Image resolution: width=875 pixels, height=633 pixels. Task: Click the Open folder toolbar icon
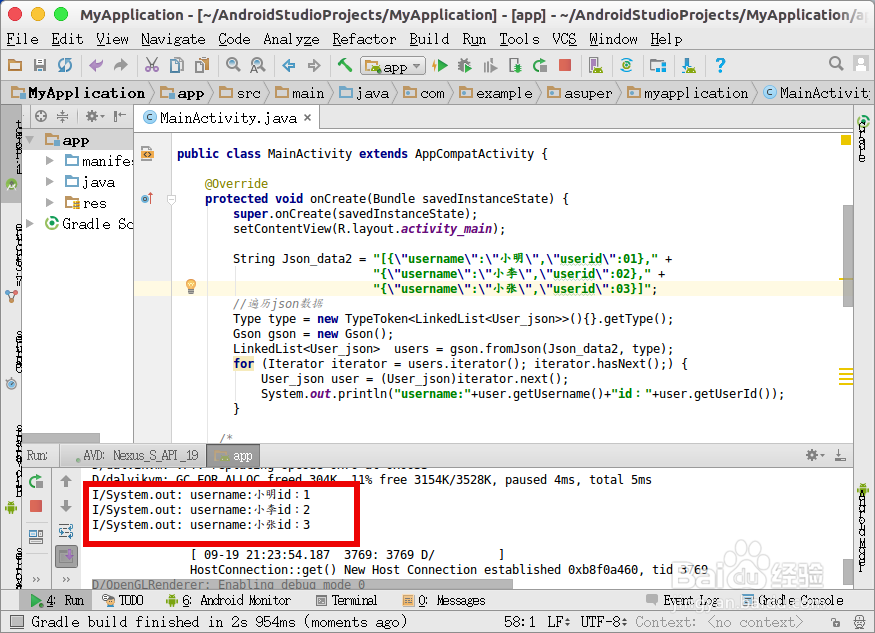[x=15, y=65]
